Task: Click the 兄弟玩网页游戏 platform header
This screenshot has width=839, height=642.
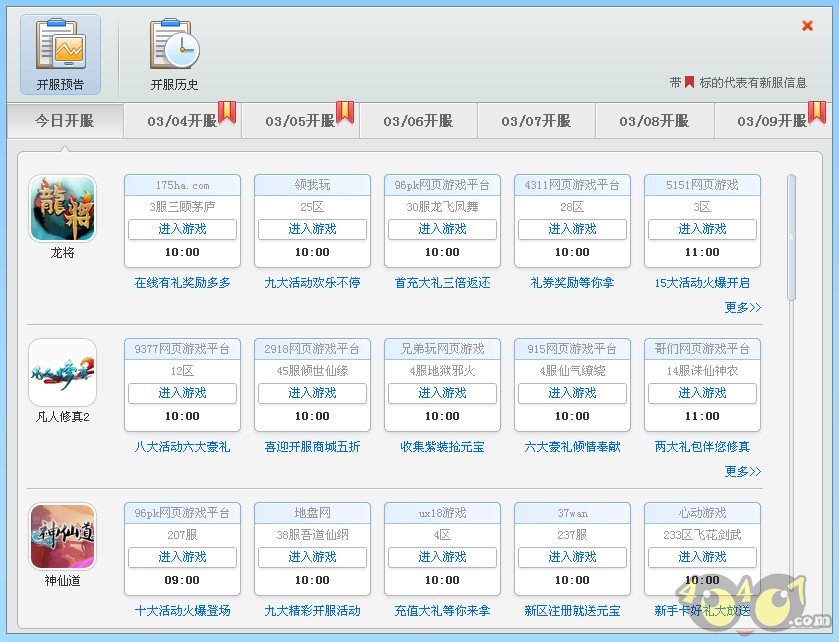Action: coord(443,349)
